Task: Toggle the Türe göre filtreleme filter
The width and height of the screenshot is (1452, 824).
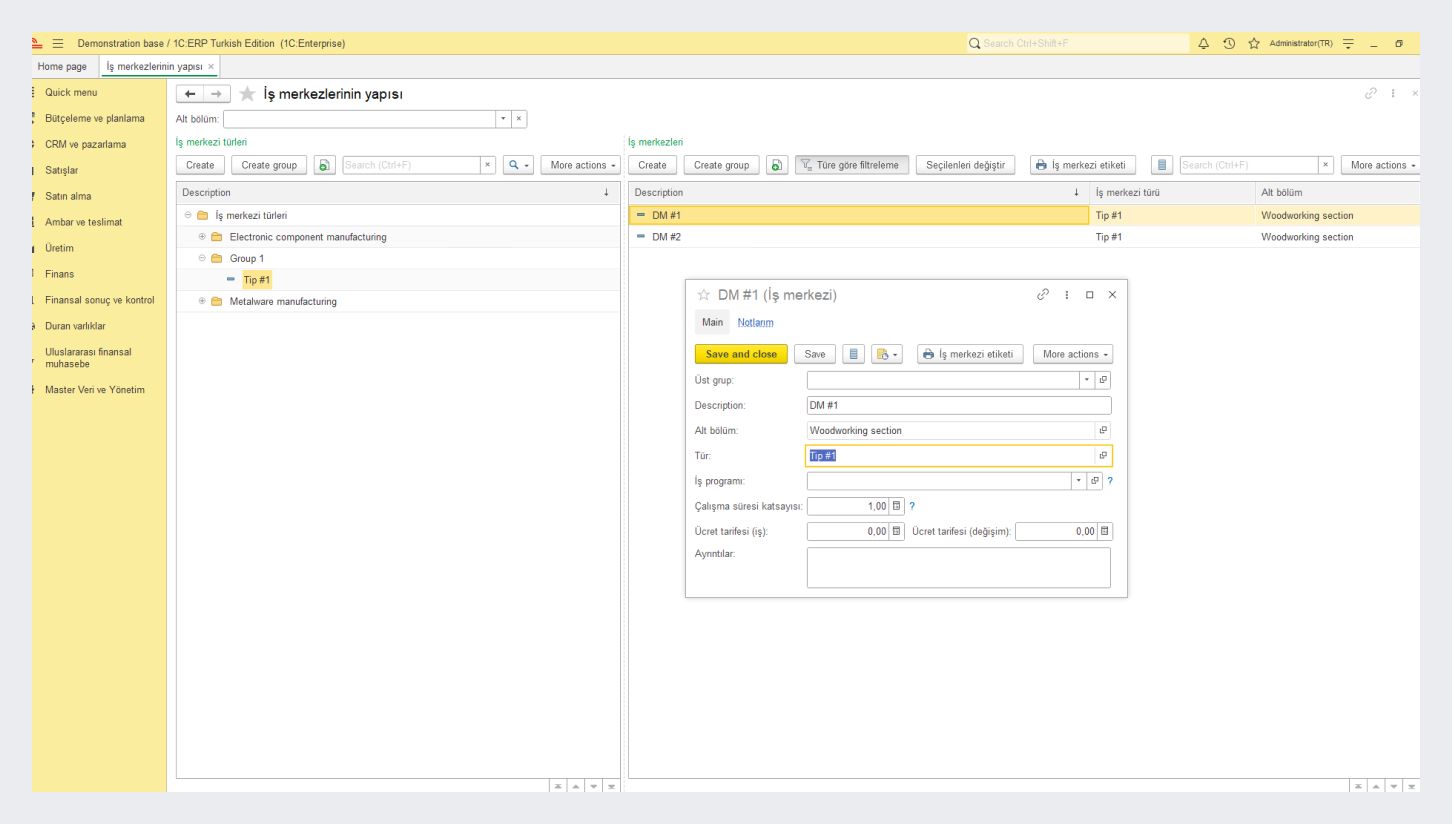Action: pos(852,165)
